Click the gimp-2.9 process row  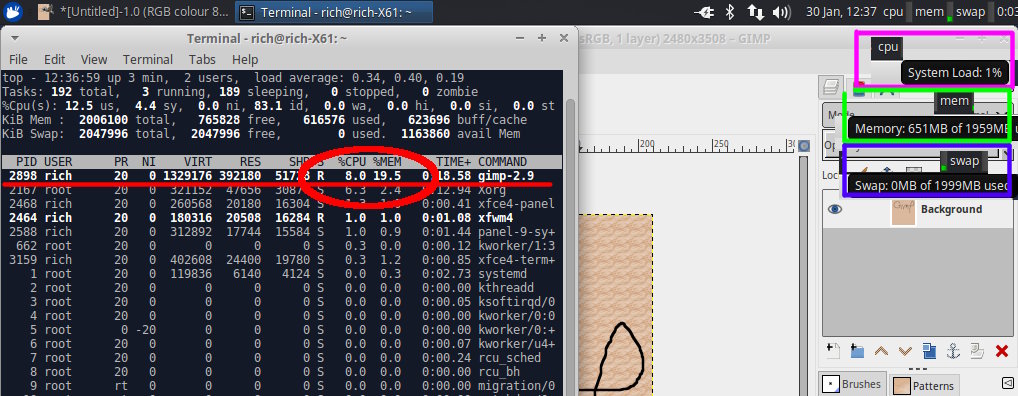[282, 176]
